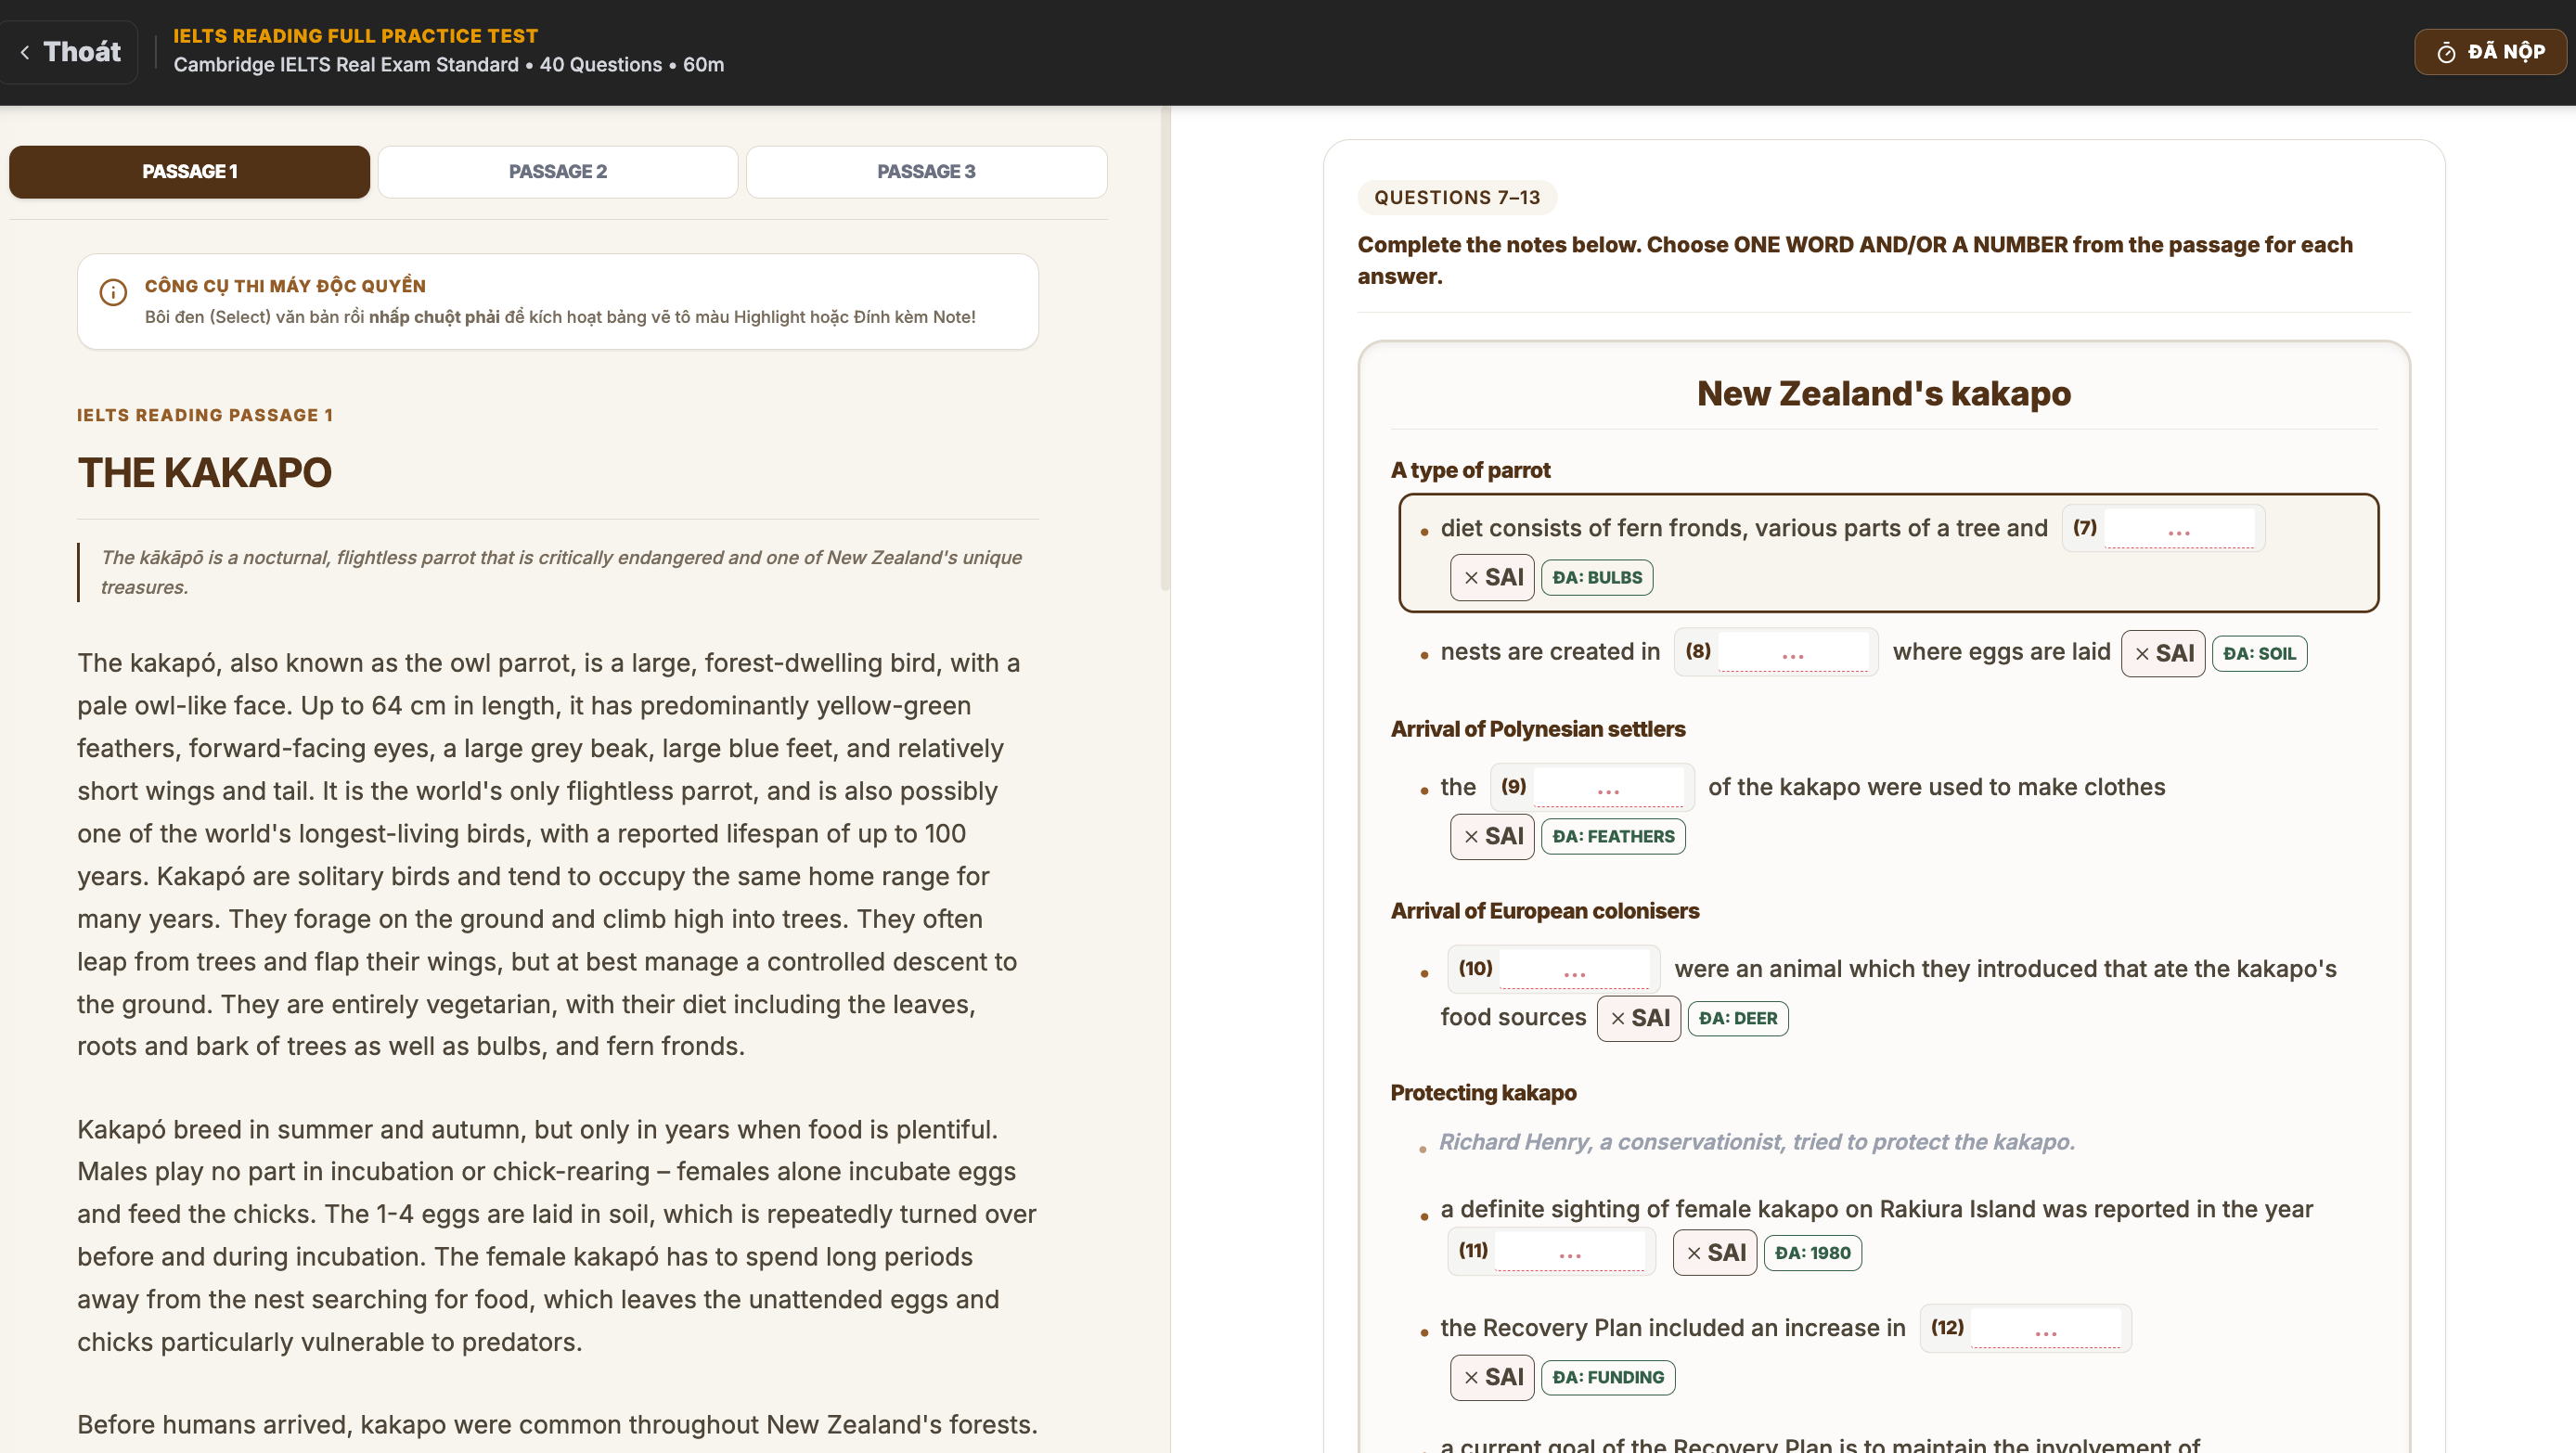Click the Thoát back button

pyautogui.click(x=70, y=52)
